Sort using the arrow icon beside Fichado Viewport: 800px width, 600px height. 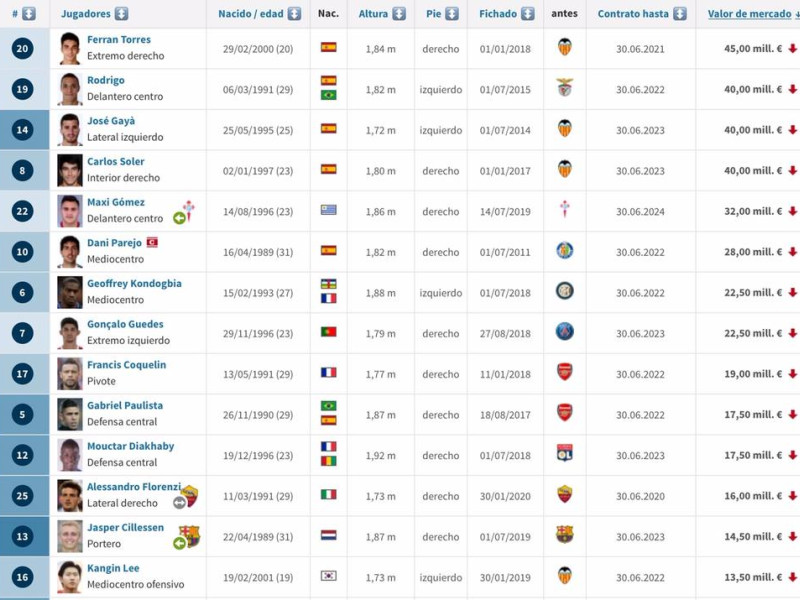pyautogui.click(x=526, y=14)
